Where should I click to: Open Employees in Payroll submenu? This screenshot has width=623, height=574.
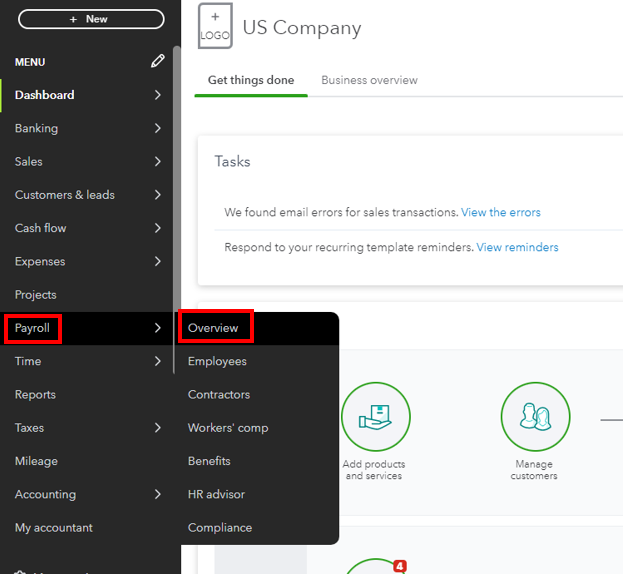coord(217,361)
